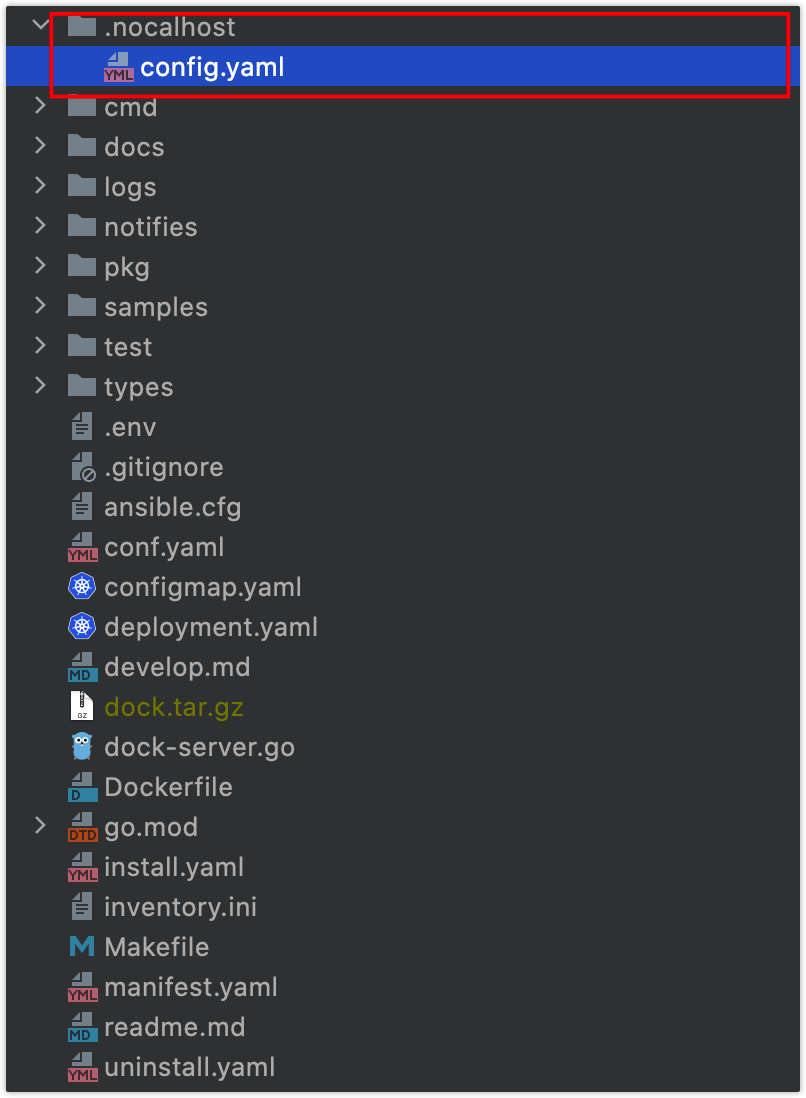The height and width of the screenshot is (1098, 806).
Task: Click the Markdown icon beside readme.md
Action: click(81, 1027)
